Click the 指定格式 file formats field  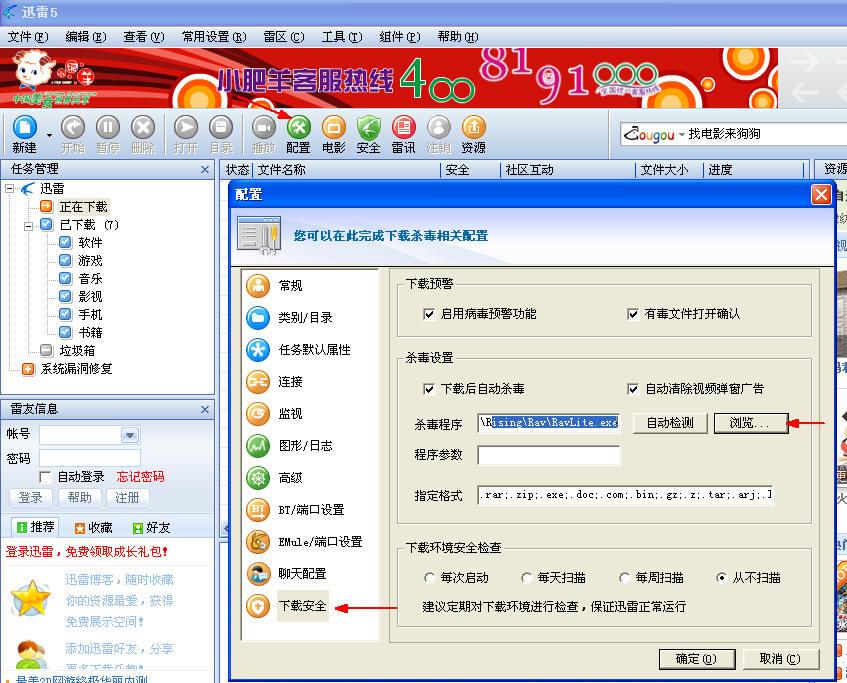[x=626, y=495]
